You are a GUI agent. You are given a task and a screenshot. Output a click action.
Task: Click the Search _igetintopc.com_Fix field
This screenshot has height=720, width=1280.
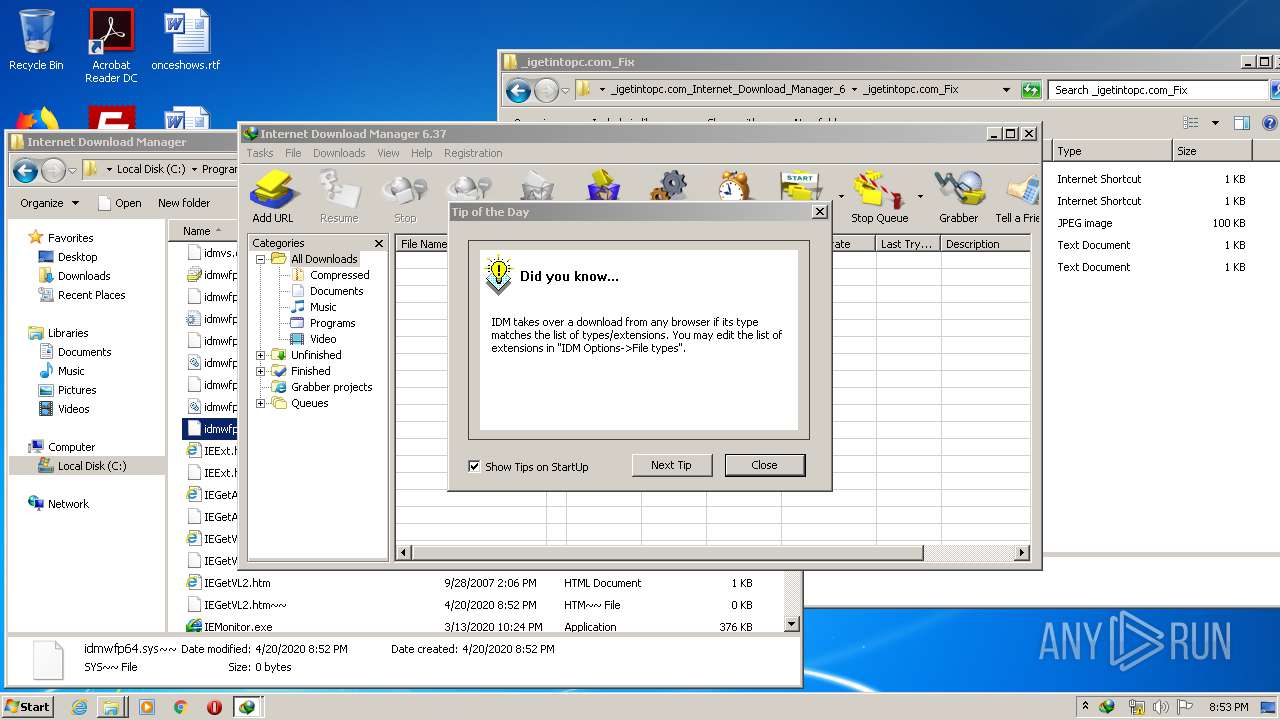1158,90
